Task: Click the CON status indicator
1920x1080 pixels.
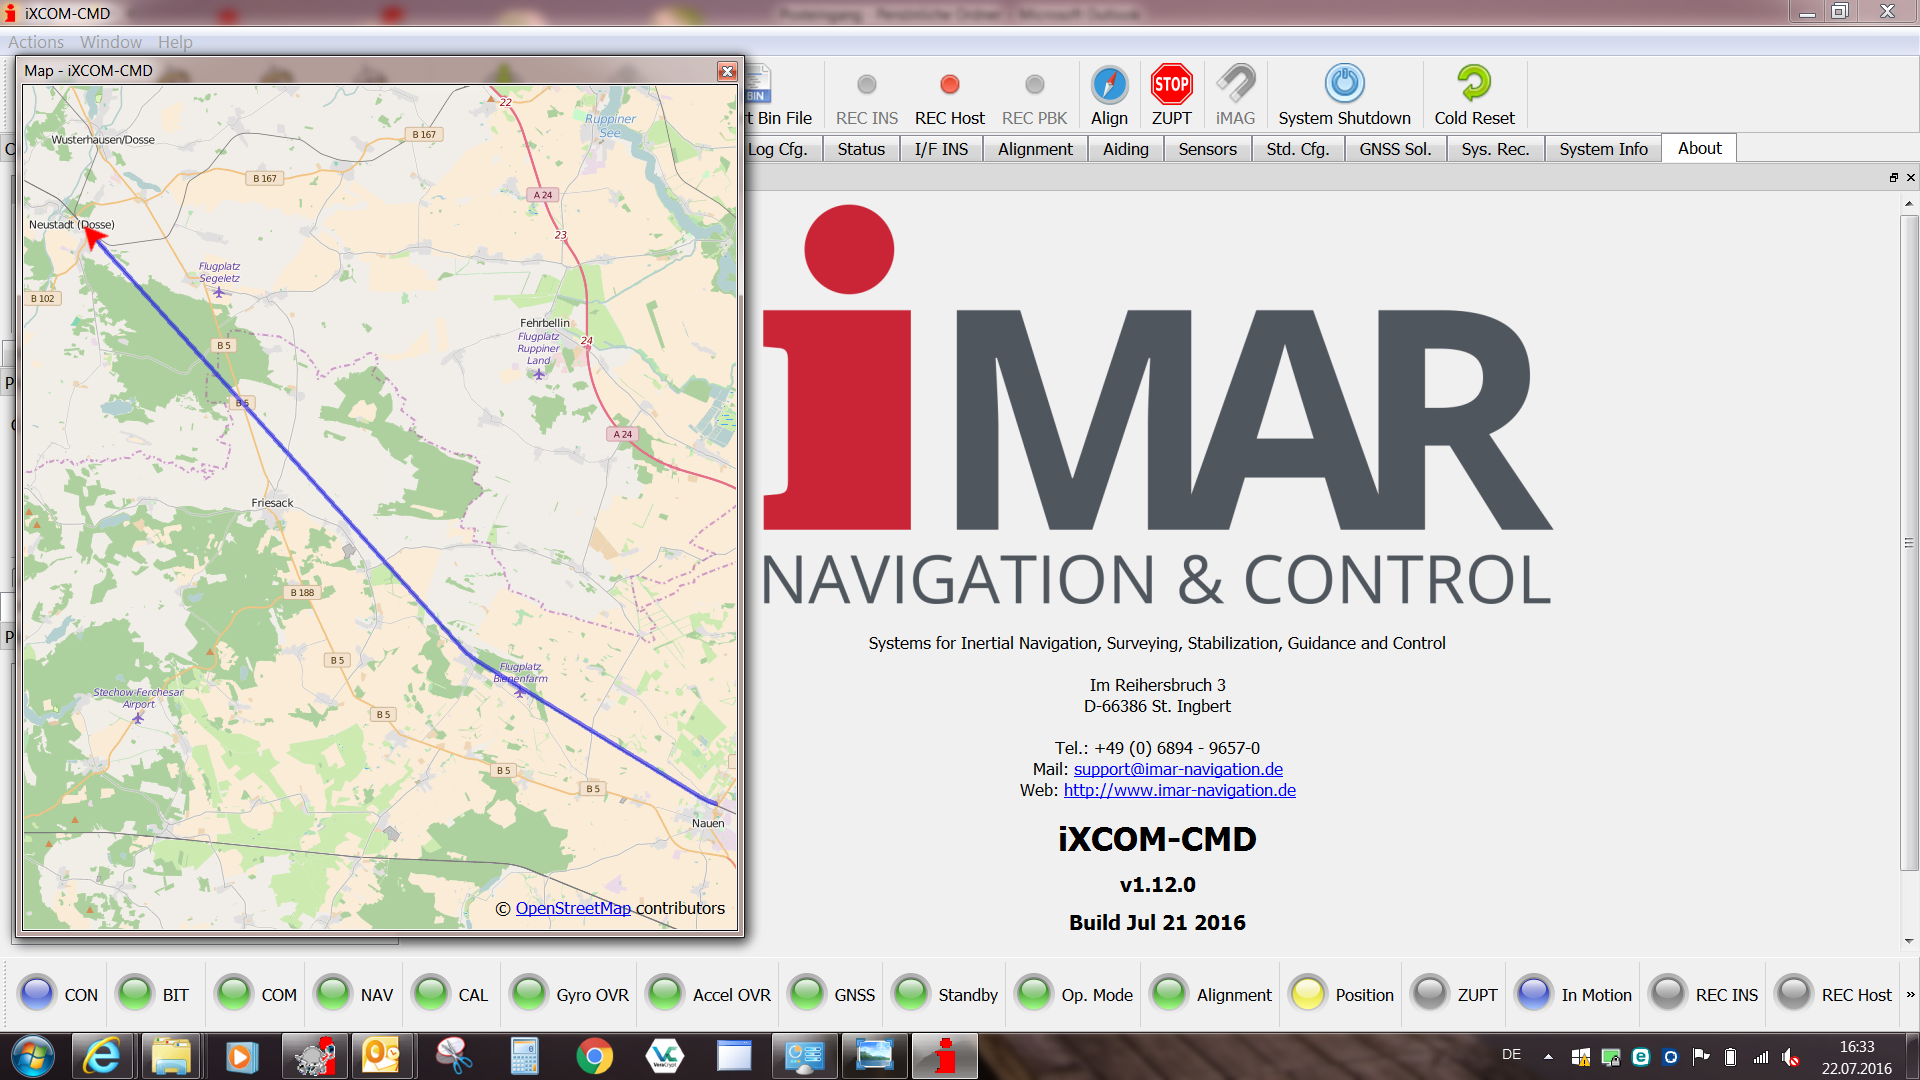Action: [37, 994]
